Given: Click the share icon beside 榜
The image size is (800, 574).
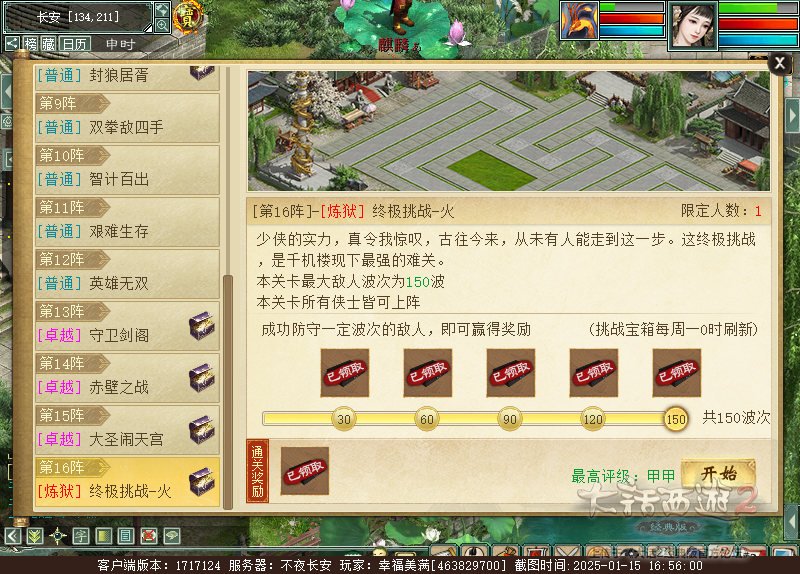Looking at the screenshot, I should point(12,44).
